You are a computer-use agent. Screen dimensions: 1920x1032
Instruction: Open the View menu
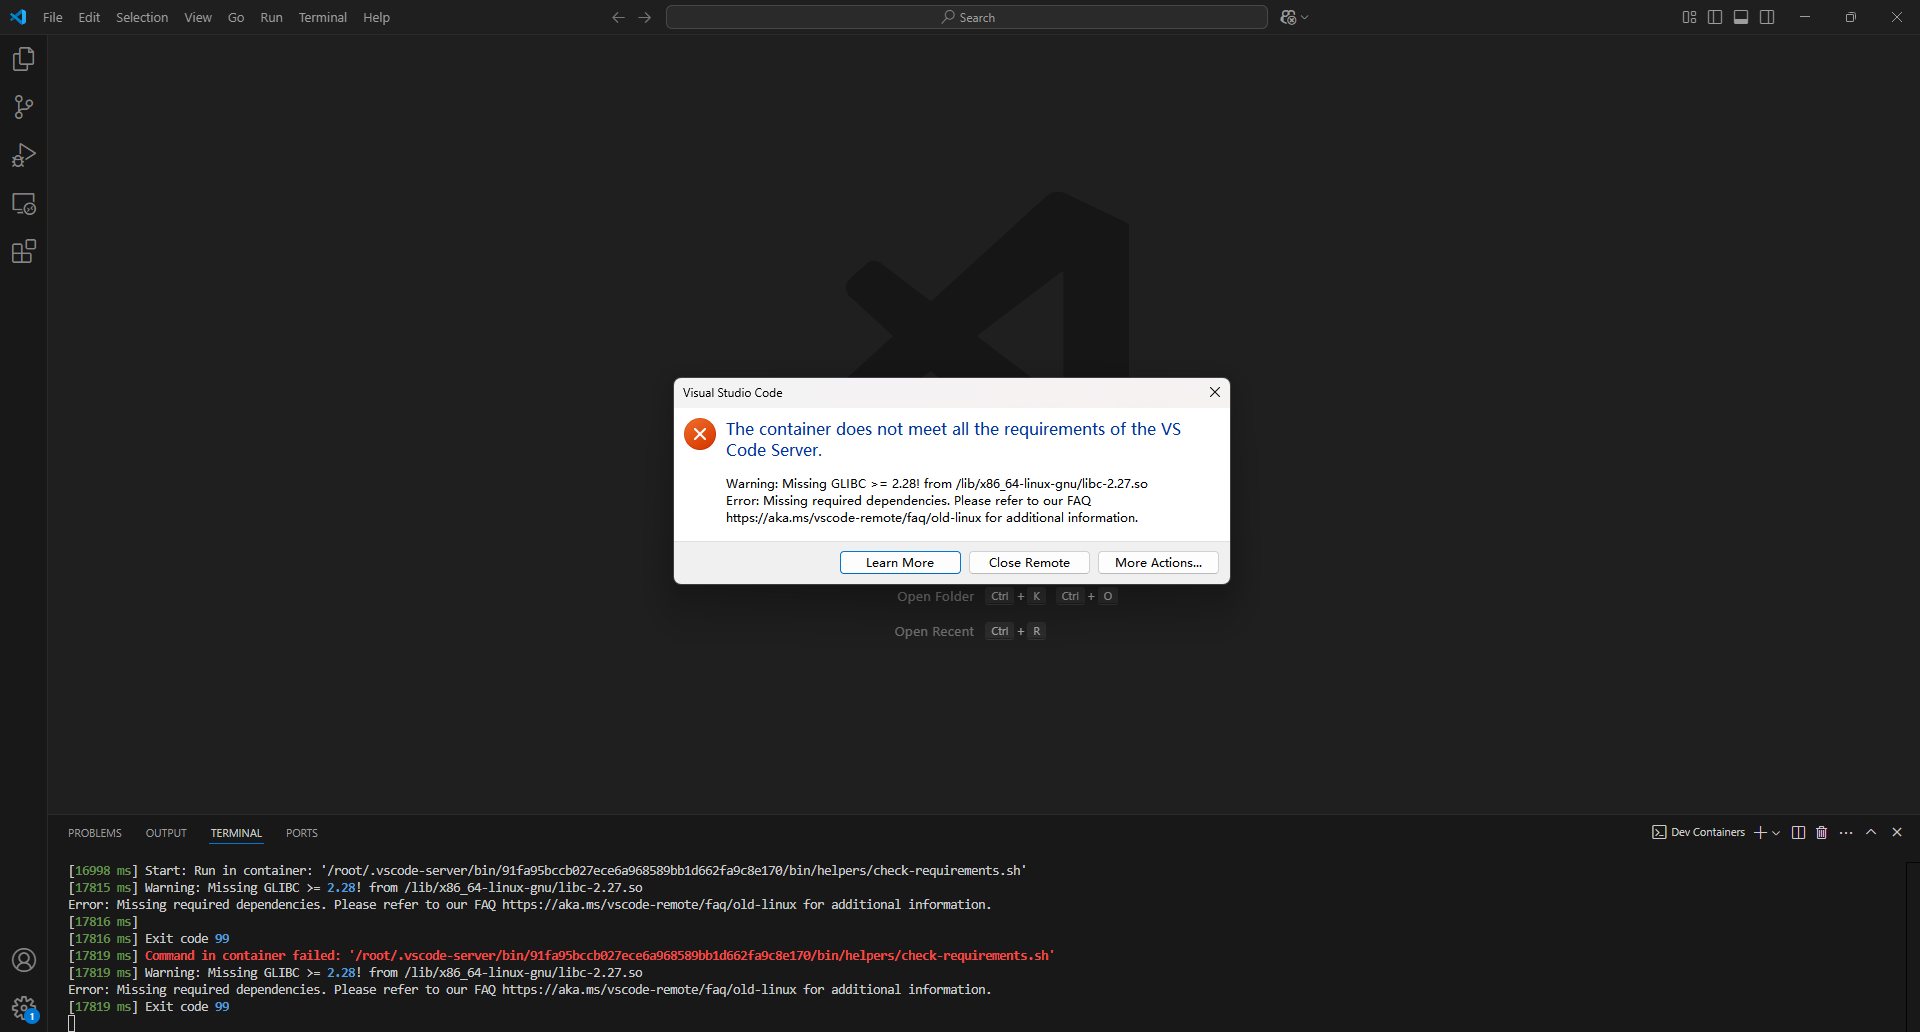tap(198, 17)
